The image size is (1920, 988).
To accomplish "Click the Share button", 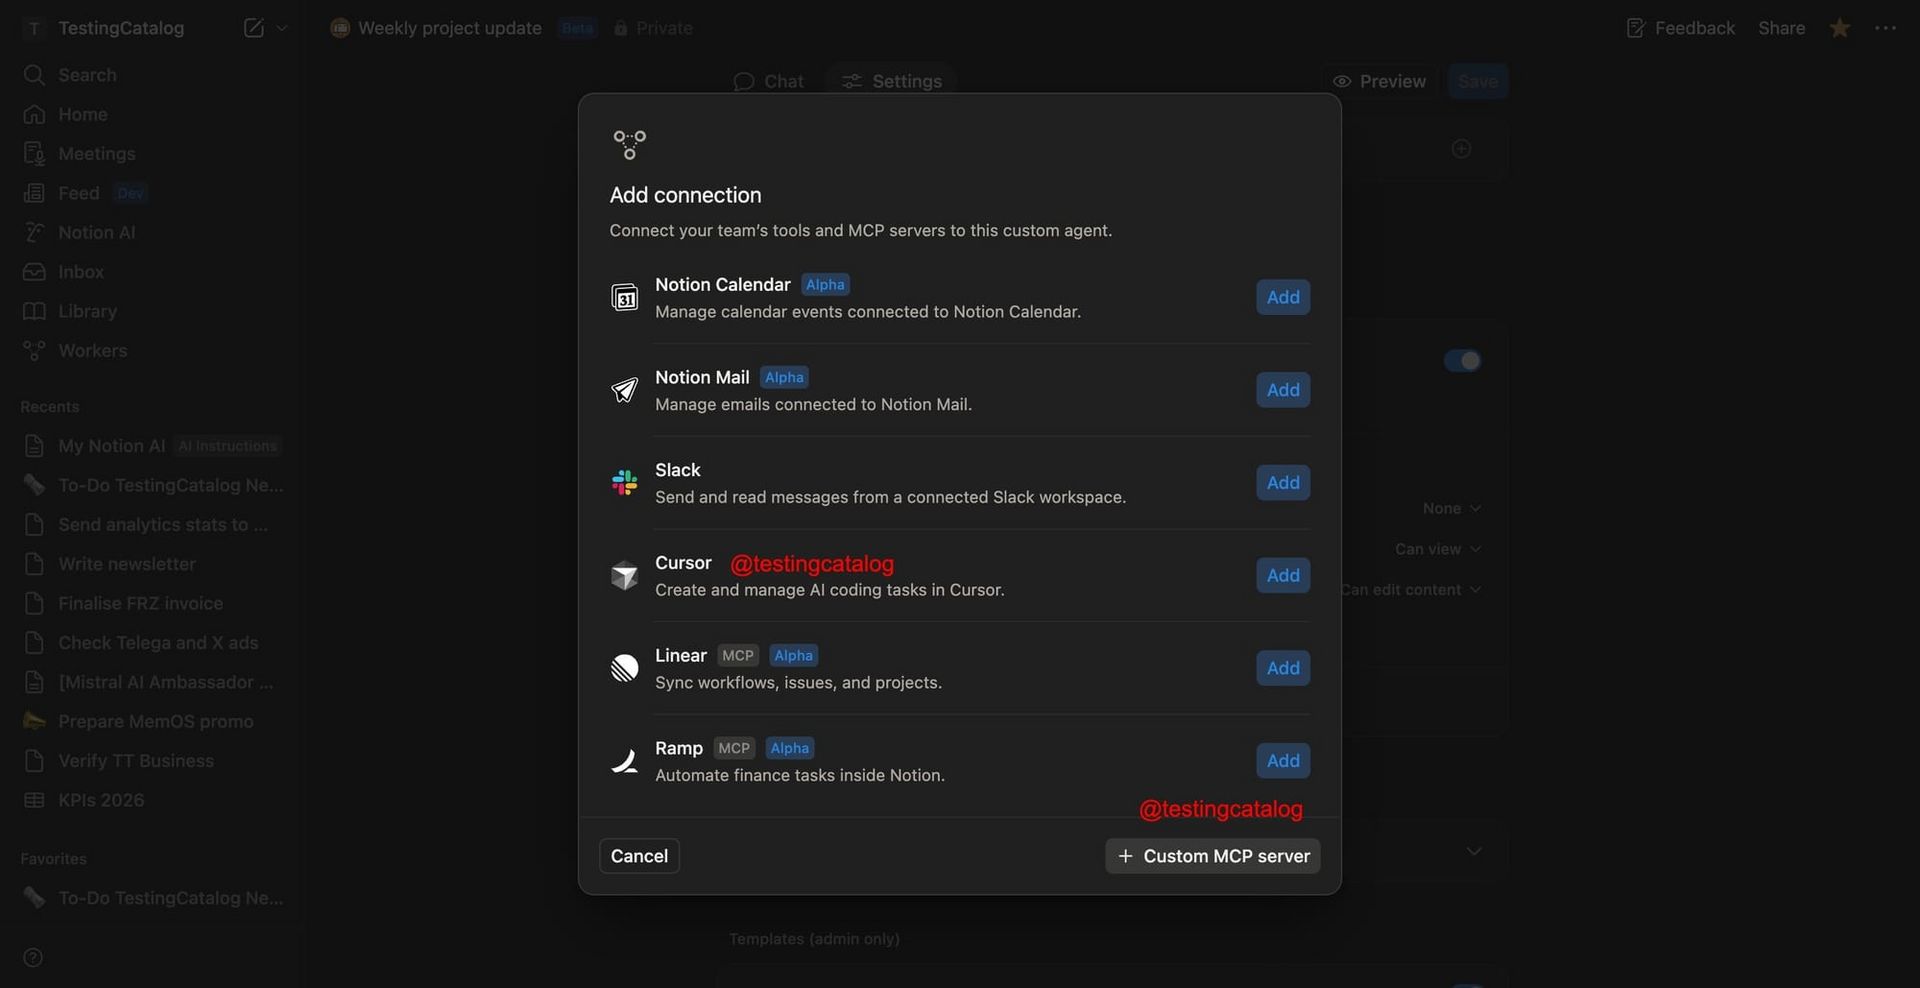I will [x=1782, y=28].
